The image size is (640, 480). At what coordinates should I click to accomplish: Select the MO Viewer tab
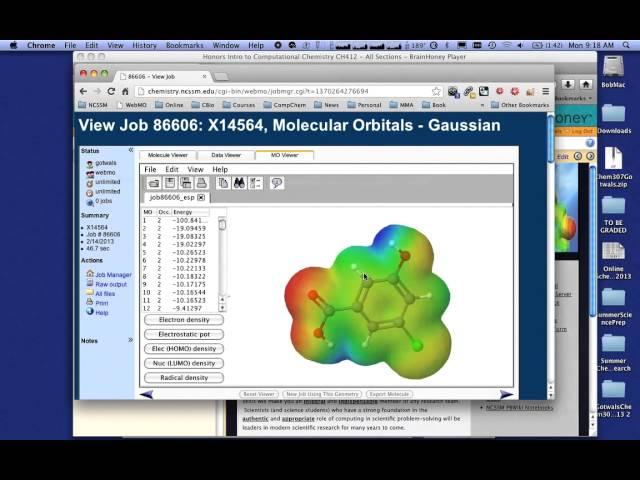[284, 155]
